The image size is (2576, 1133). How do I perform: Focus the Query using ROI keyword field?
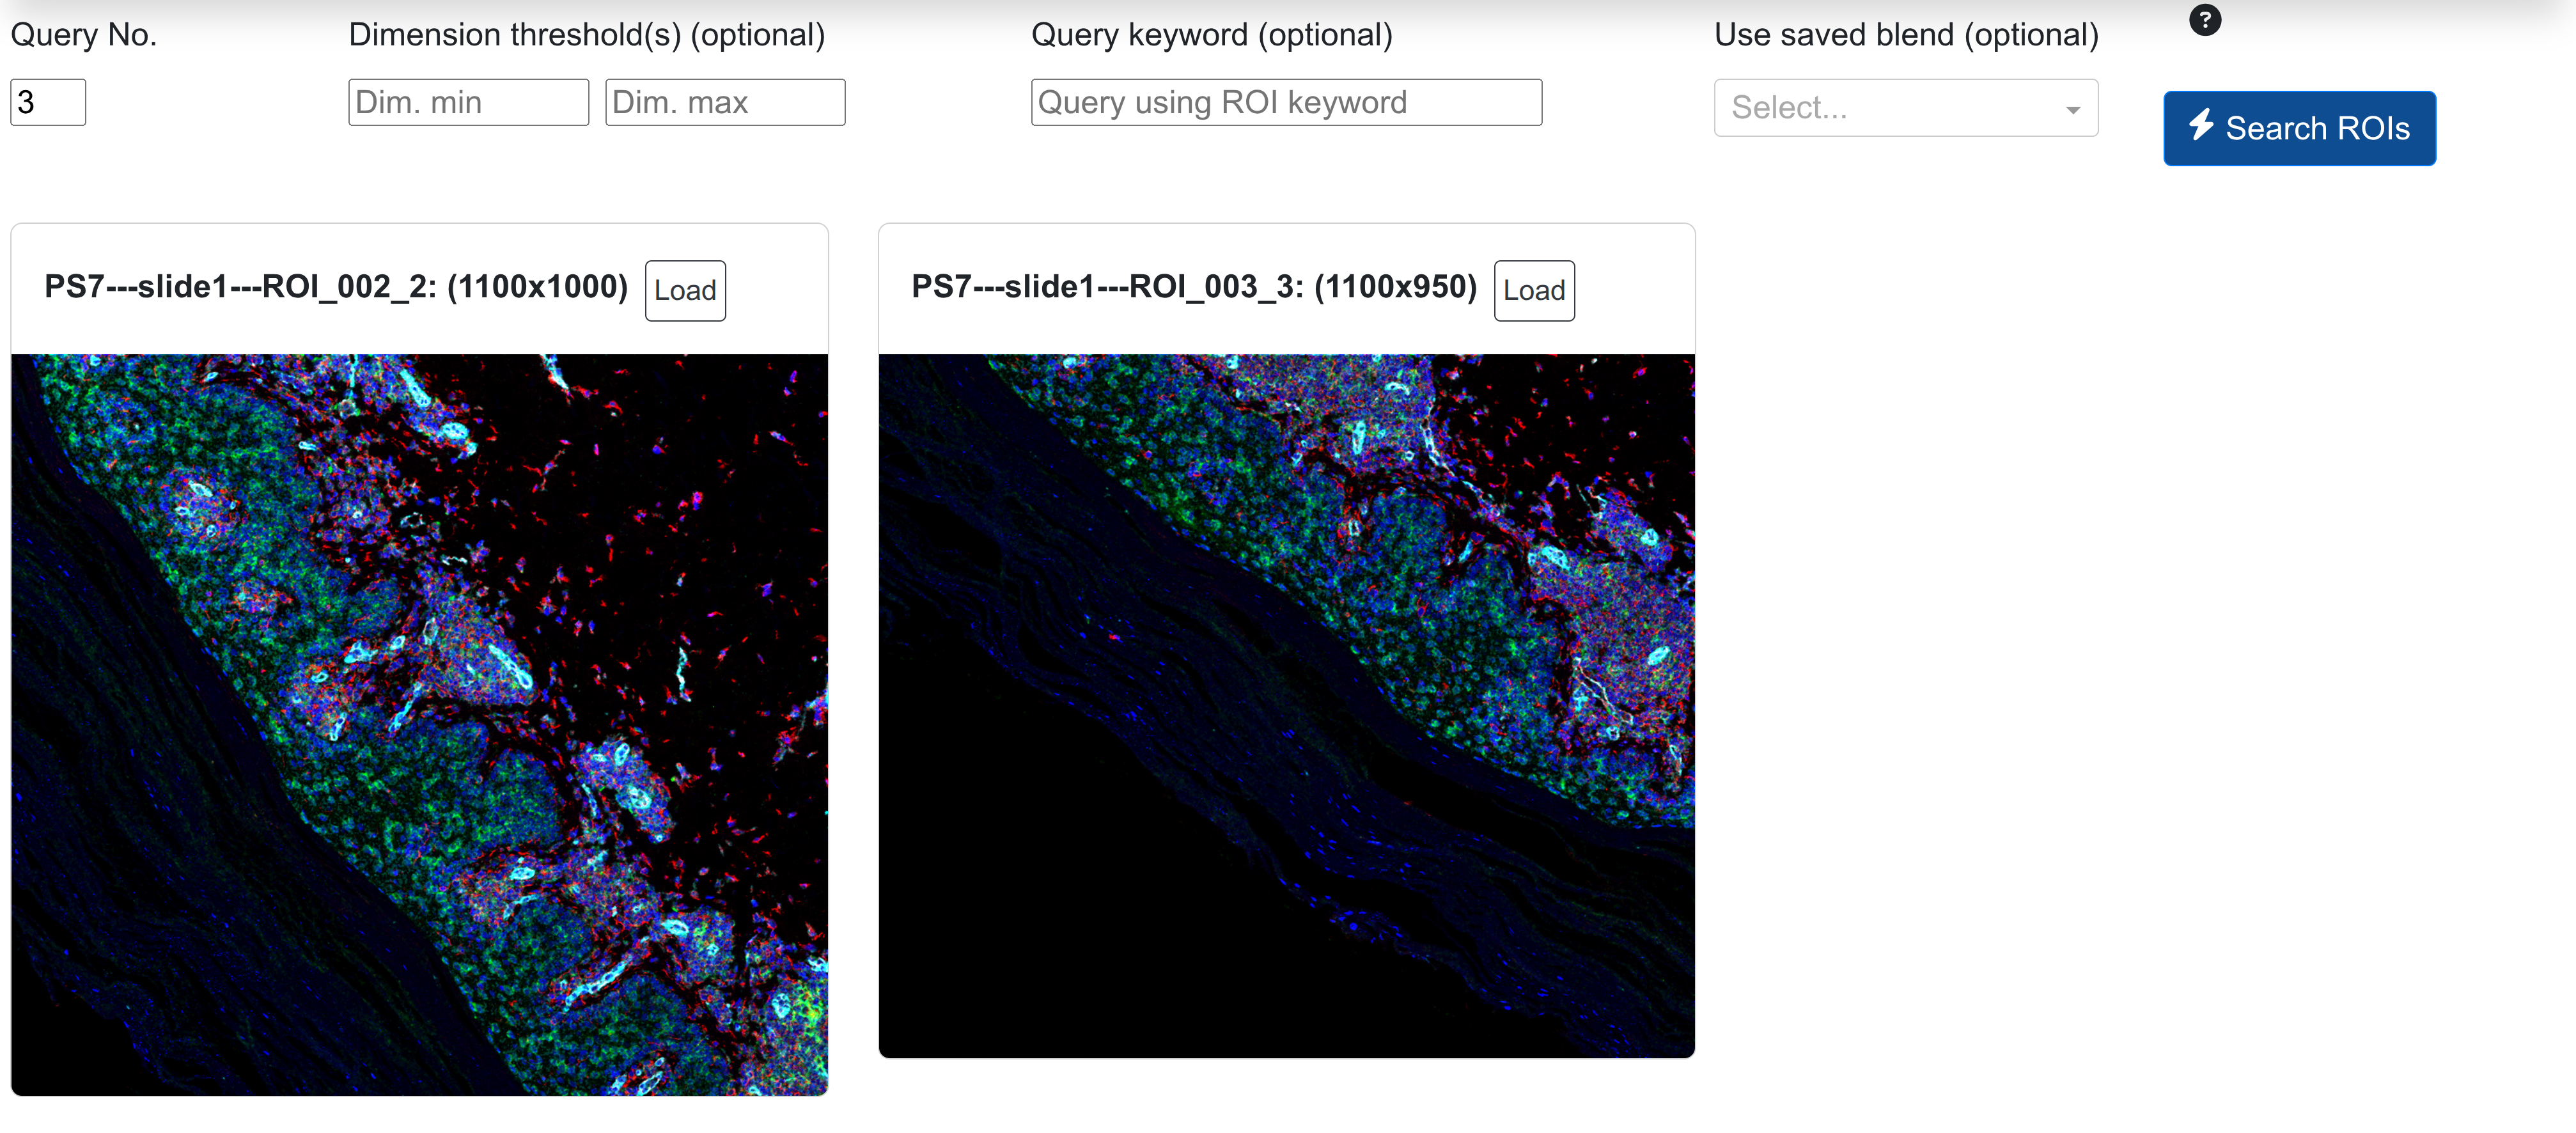1286,102
